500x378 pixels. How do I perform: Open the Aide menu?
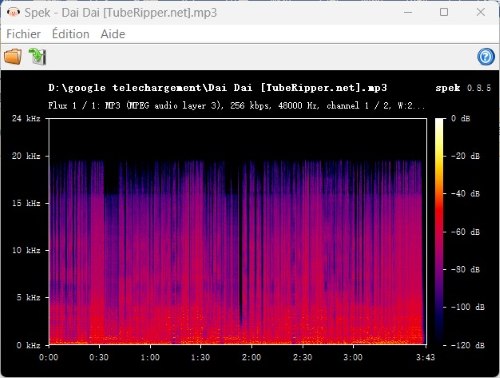click(x=113, y=34)
